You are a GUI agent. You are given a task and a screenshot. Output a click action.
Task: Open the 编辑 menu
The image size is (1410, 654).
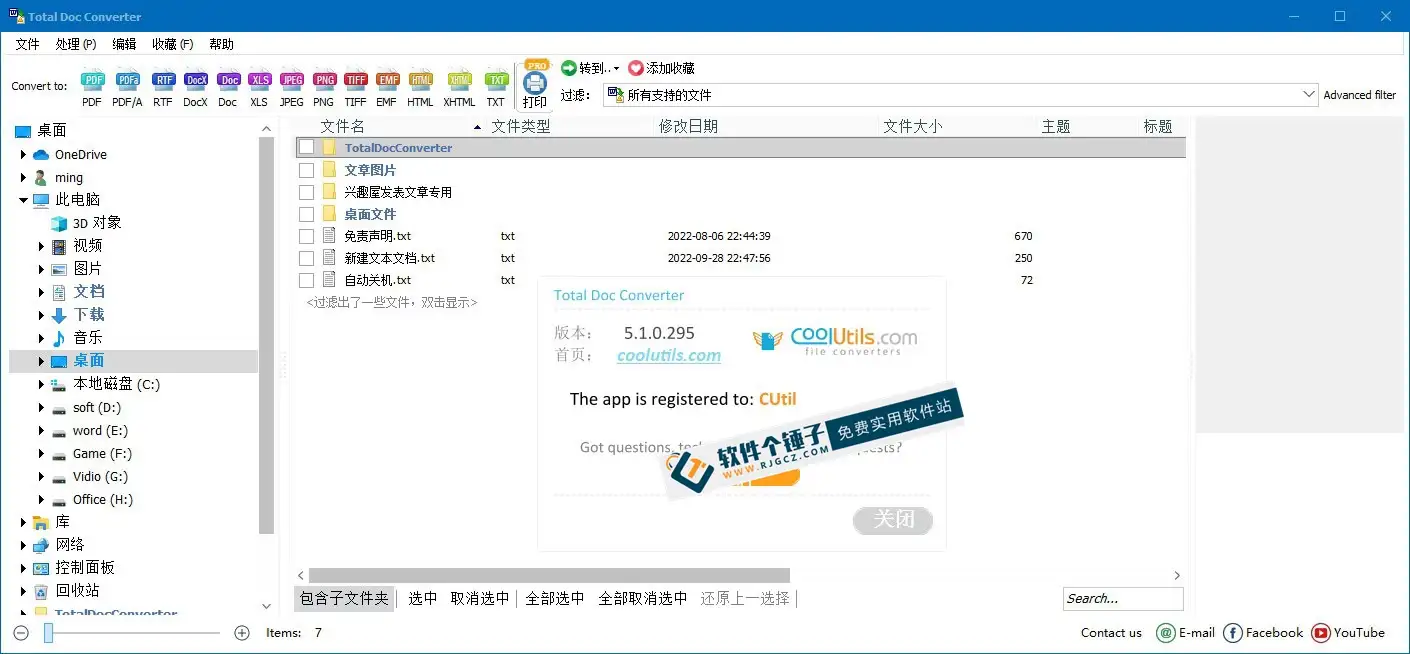(x=124, y=44)
